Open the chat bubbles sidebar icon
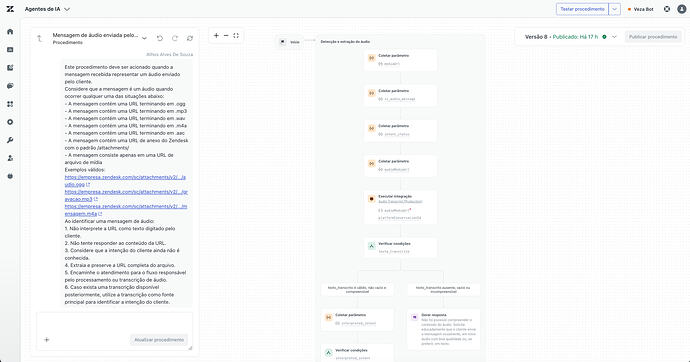Image resolution: width=690 pixels, height=362 pixels. (x=10, y=86)
